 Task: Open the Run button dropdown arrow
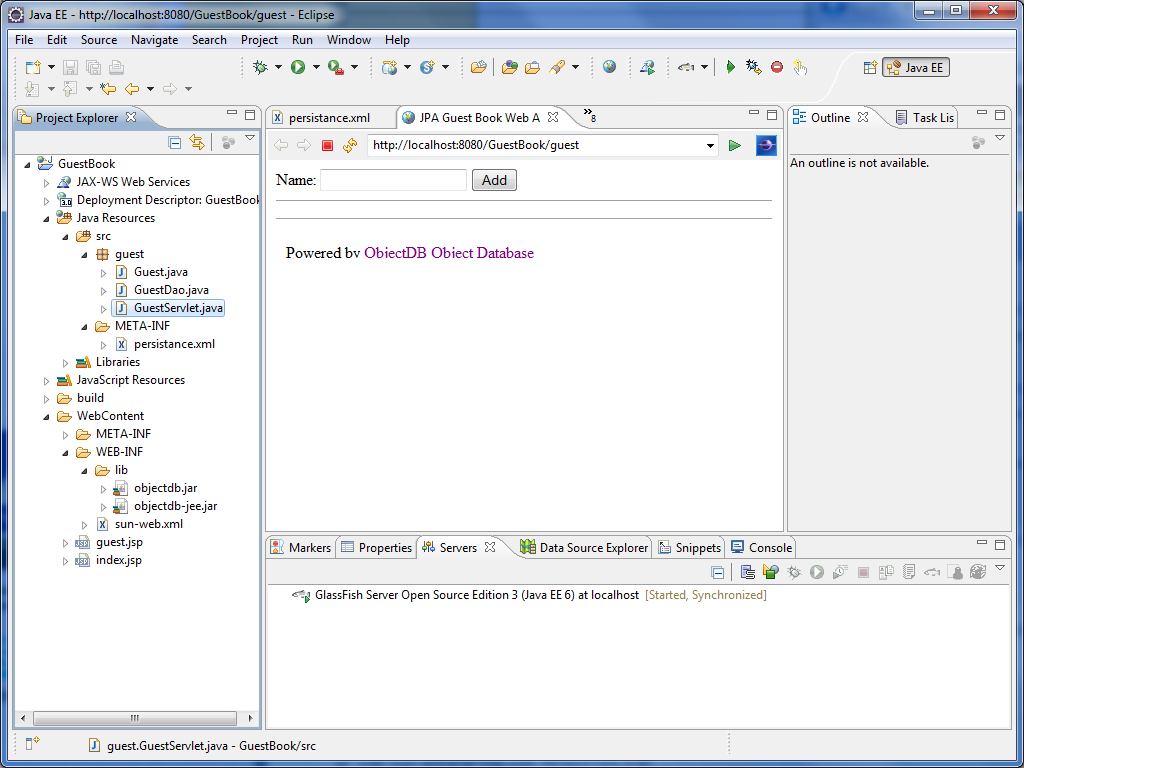tap(317, 68)
